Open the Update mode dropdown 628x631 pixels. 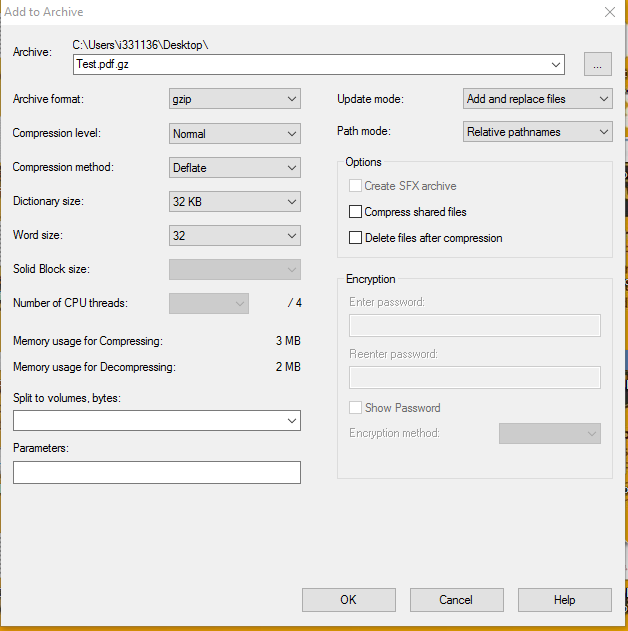pos(537,99)
